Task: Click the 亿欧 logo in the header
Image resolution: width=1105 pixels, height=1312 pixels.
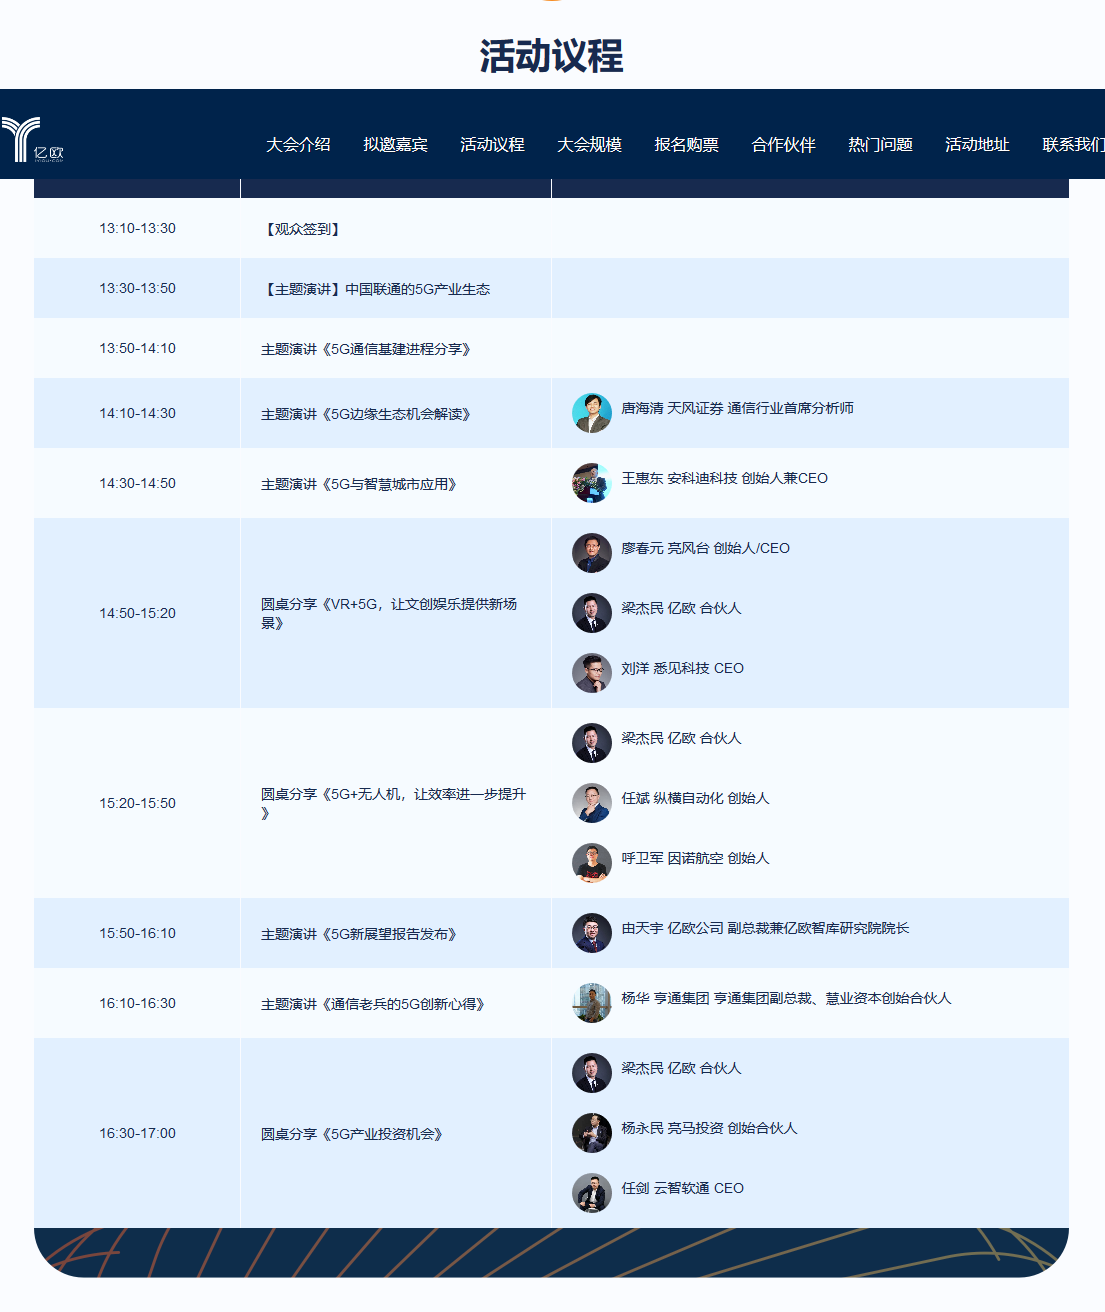Action: point(32,140)
